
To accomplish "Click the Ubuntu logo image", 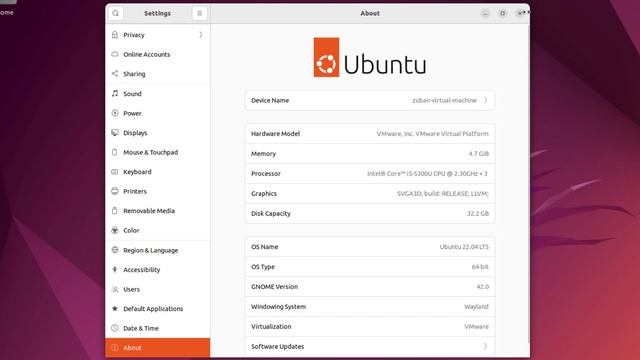I will (370, 57).
